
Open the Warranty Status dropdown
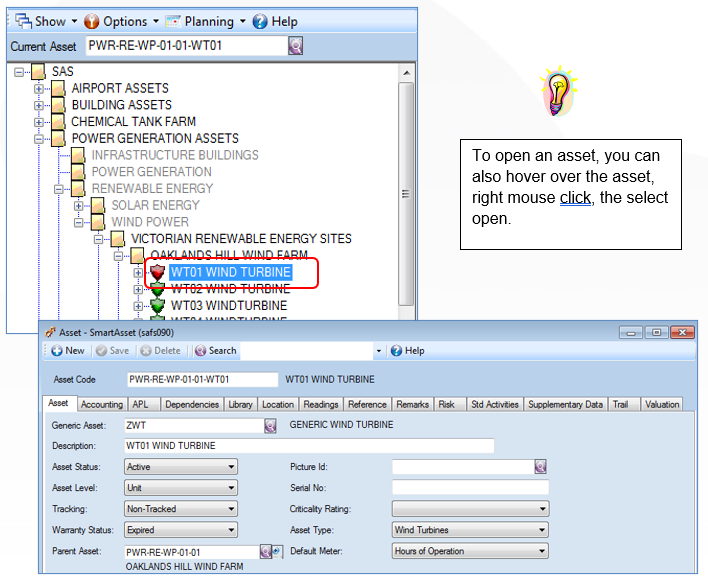[x=181, y=530]
